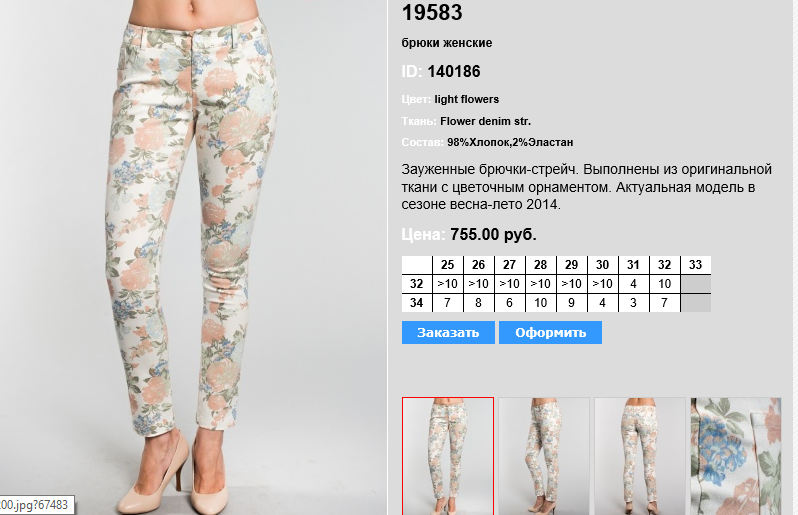Click the row header for length 34
This screenshot has height=515, width=798.
[417, 303]
